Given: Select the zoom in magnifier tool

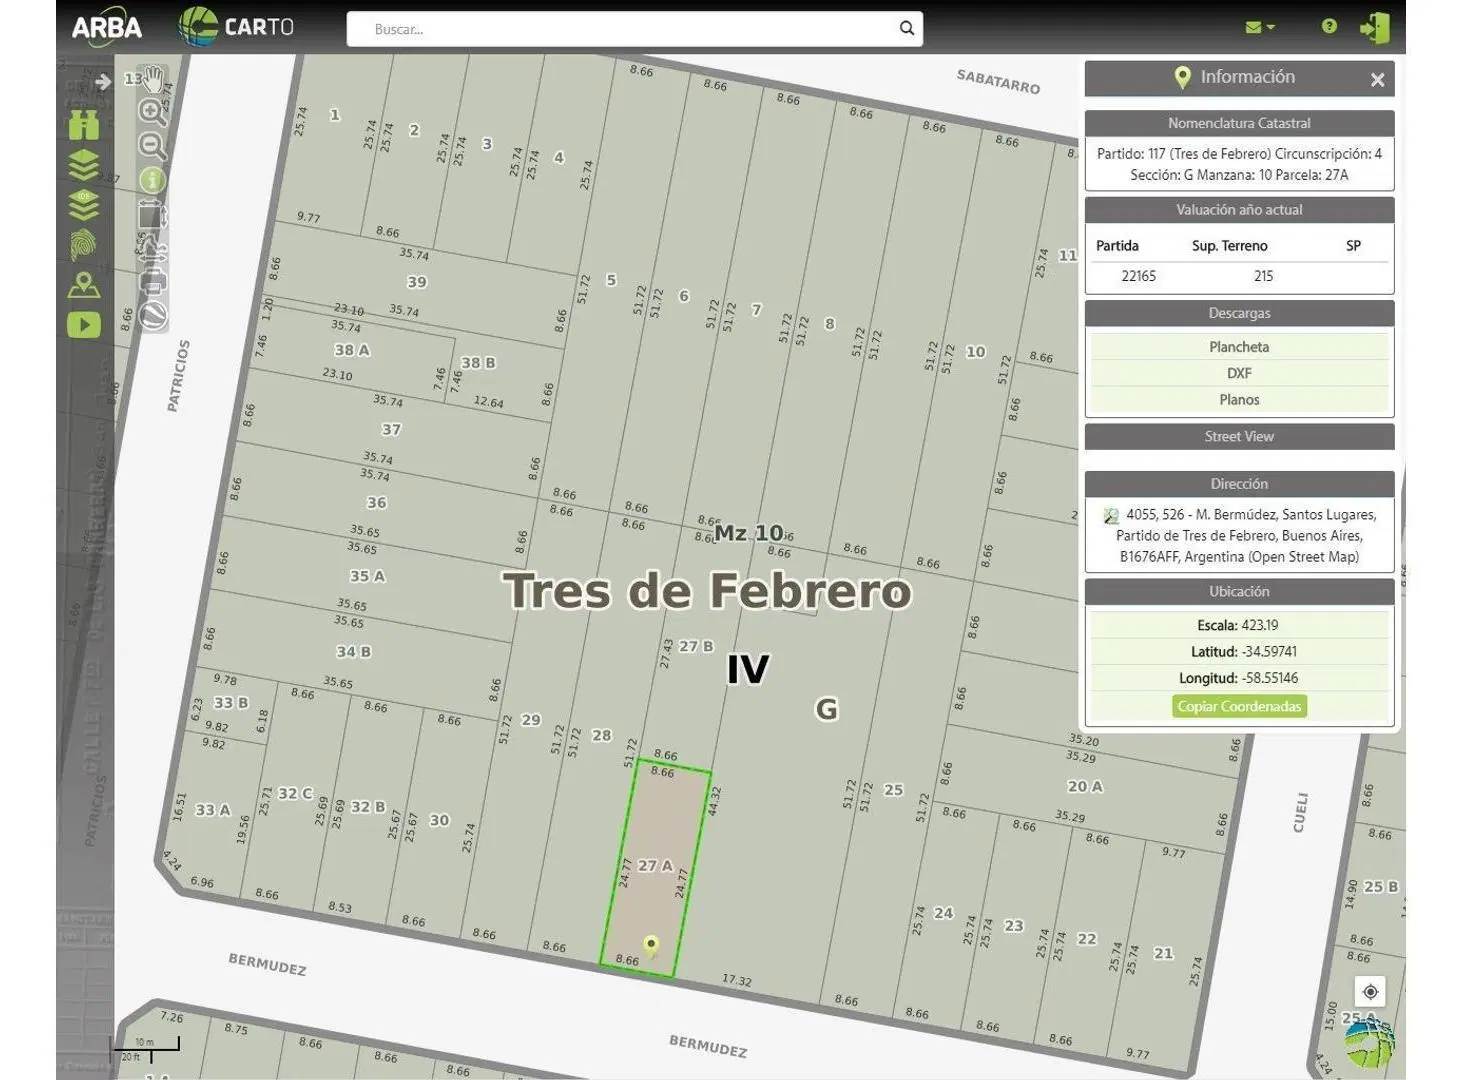Looking at the screenshot, I should (152, 112).
